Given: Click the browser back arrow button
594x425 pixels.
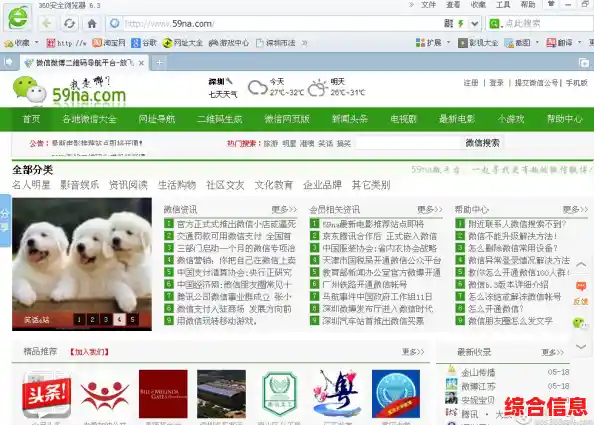Looking at the screenshot, I should pyautogui.click(x=47, y=23).
